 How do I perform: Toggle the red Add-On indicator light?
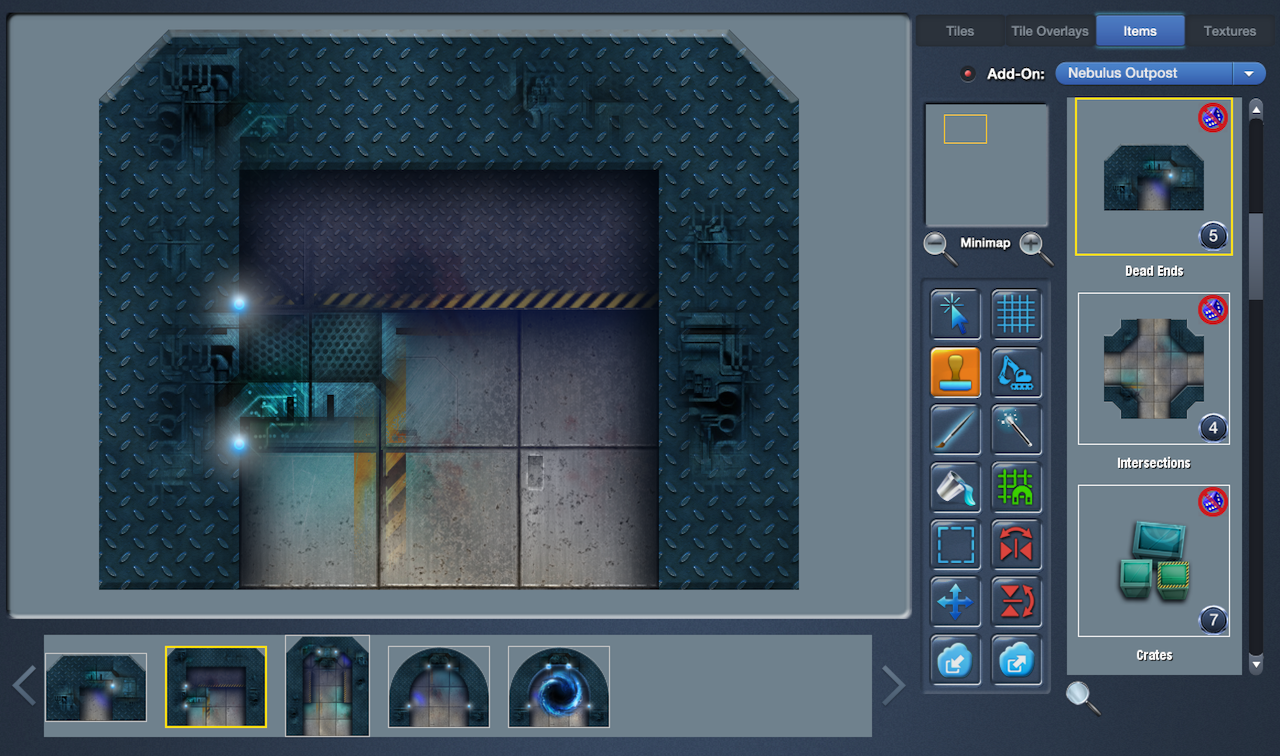pyautogui.click(x=967, y=74)
